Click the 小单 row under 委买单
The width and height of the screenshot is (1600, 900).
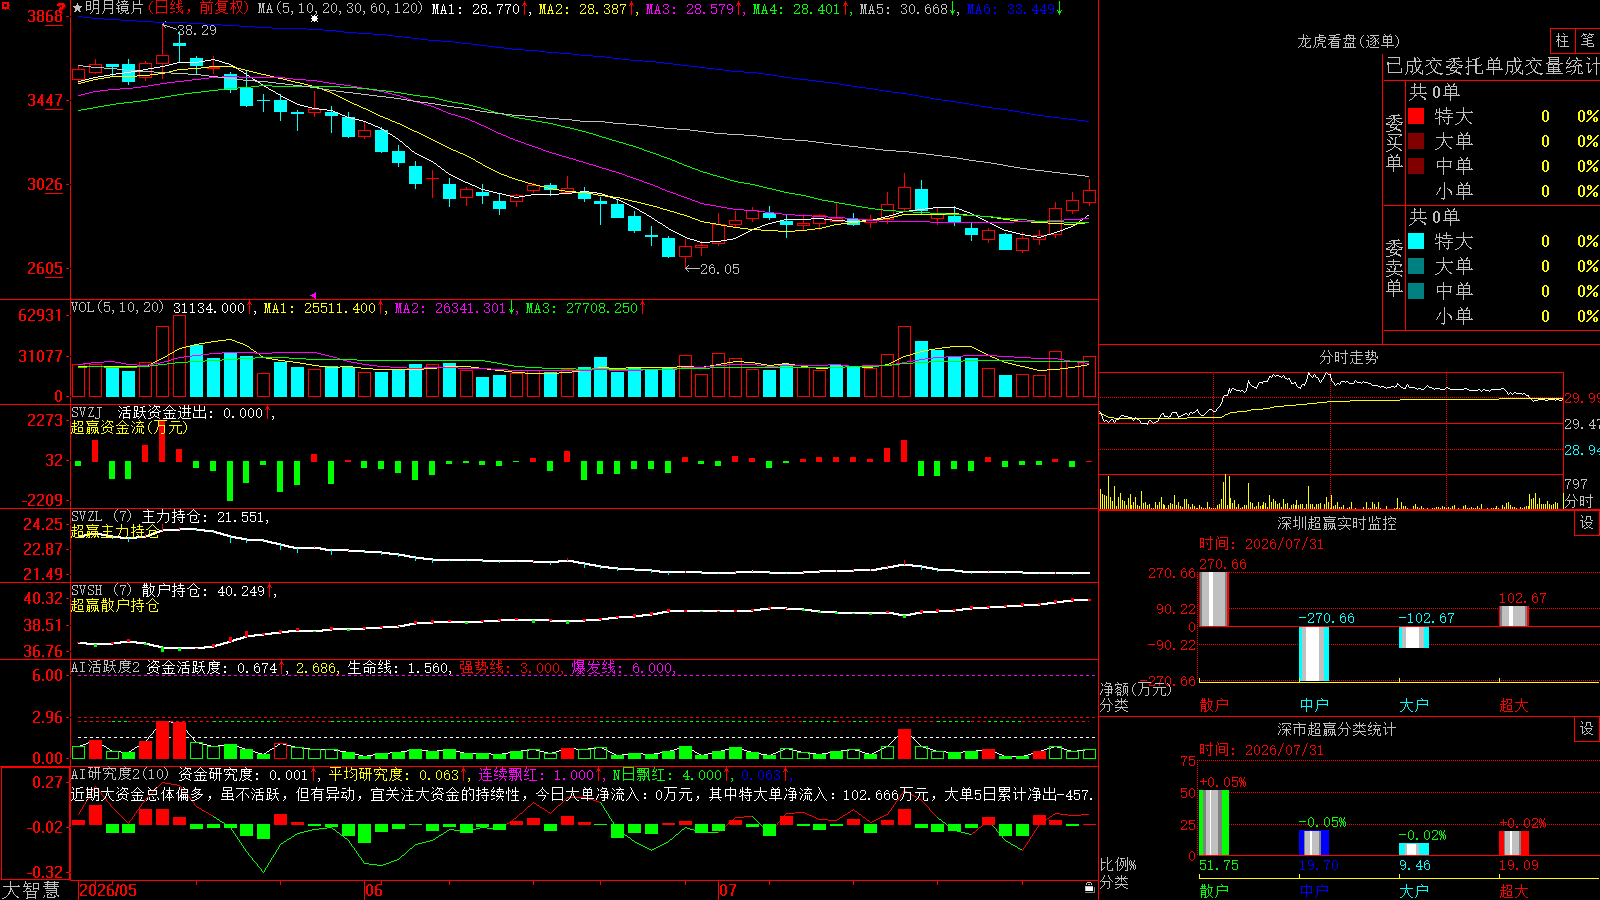coord(1502,191)
